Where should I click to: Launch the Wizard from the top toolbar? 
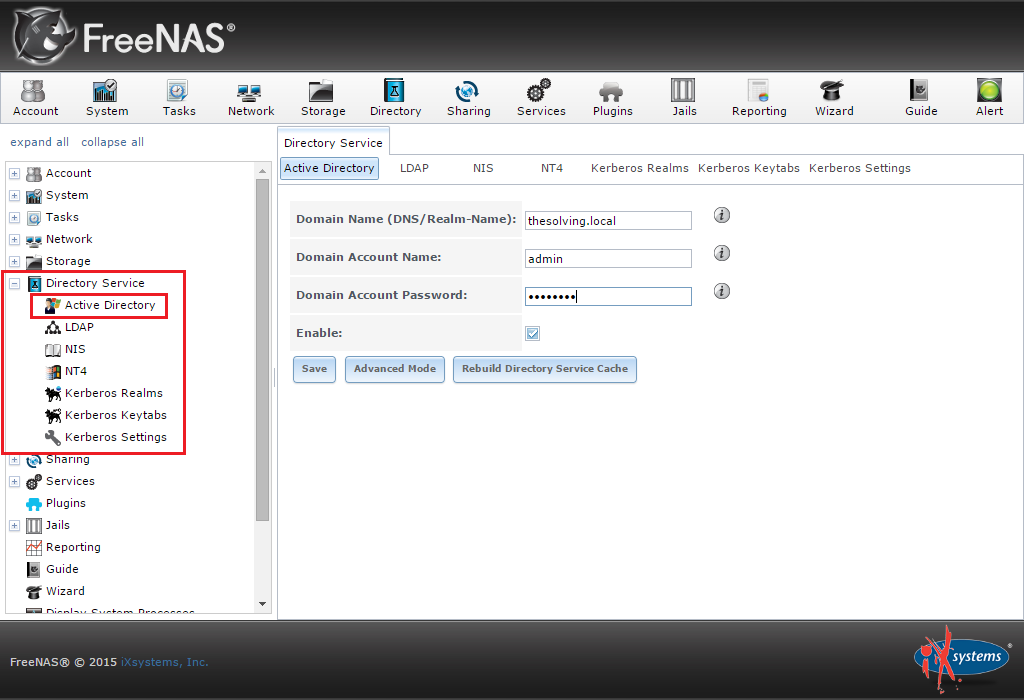click(x=834, y=98)
